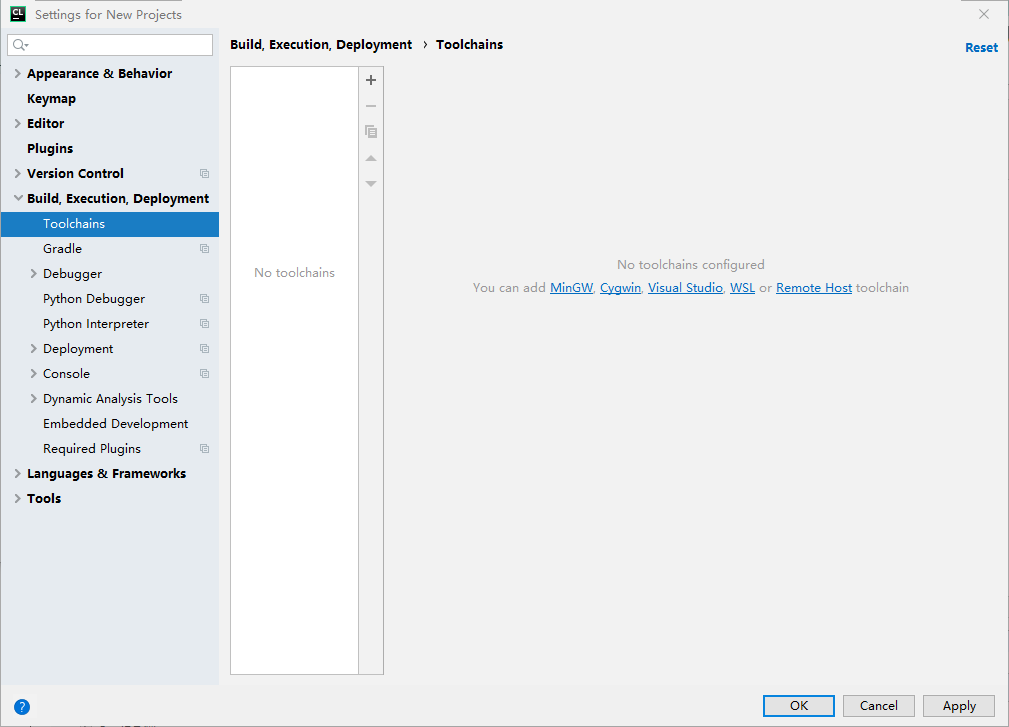
Task: Click the Cancel button
Action: 878,706
